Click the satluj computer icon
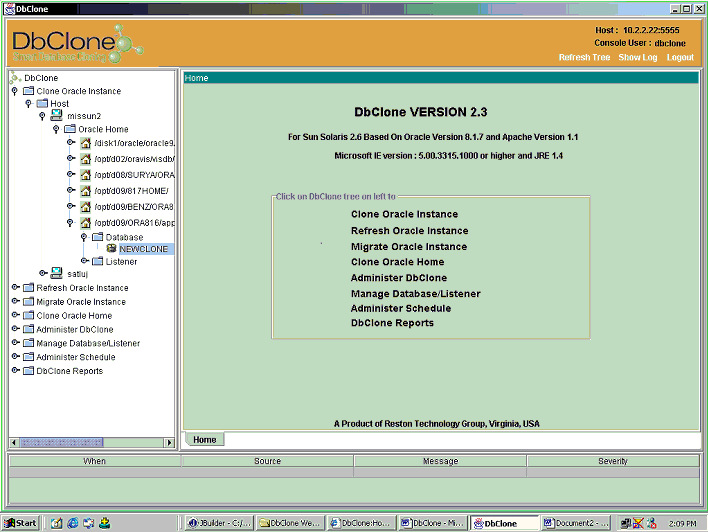 point(56,273)
